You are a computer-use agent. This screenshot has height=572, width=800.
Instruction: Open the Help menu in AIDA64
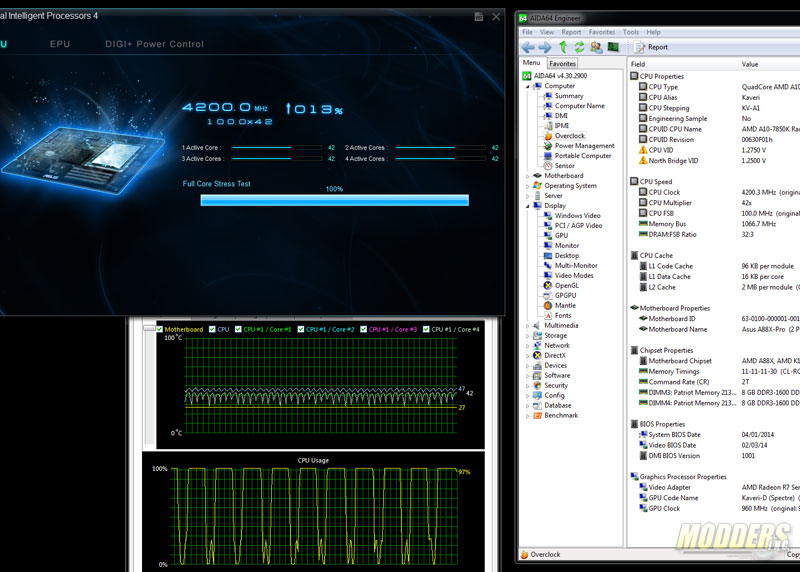[x=654, y=32]
